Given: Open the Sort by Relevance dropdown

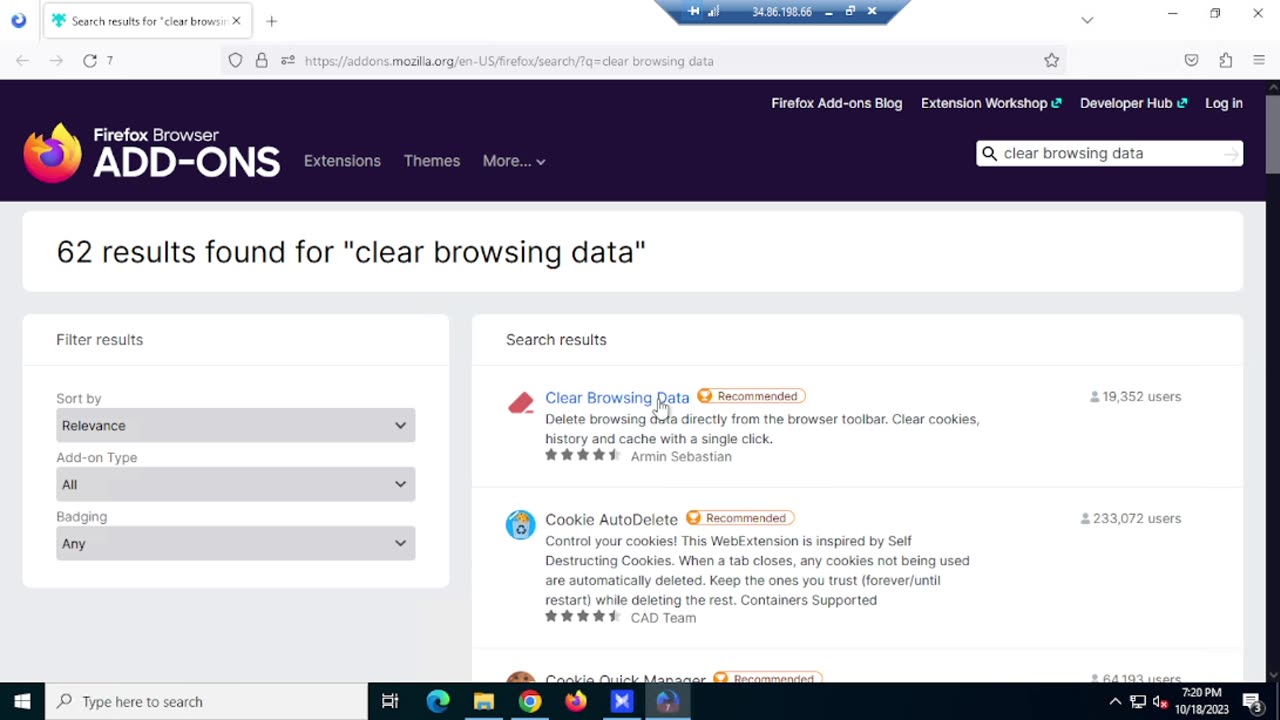Looking at the screenshot, I should click(235, 425).
